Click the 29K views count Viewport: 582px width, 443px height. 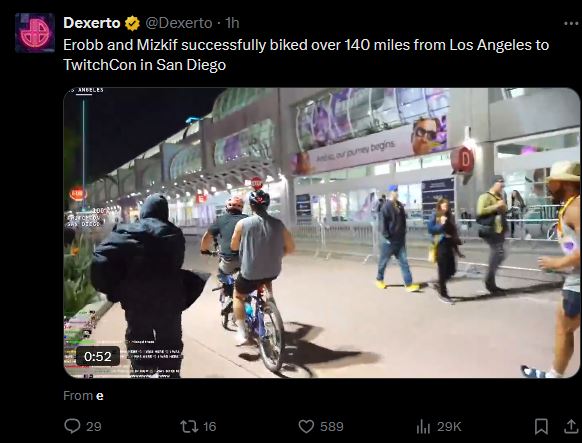(x=449, y=426)
